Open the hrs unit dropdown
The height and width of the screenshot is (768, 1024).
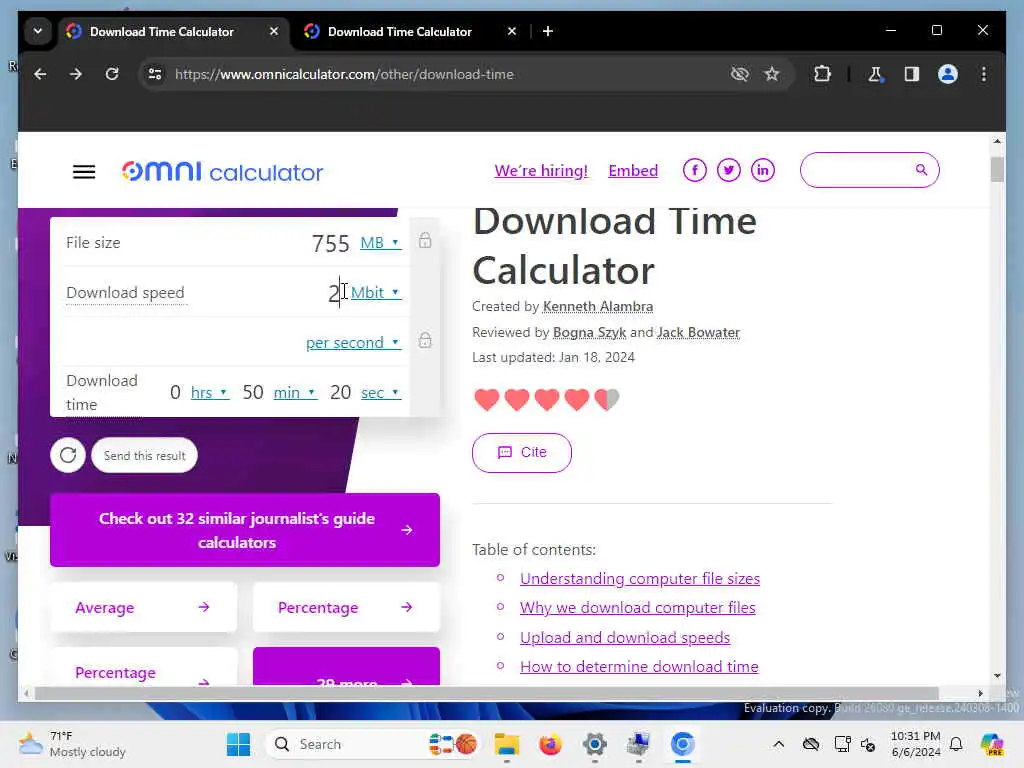click(x=210, y=392)
